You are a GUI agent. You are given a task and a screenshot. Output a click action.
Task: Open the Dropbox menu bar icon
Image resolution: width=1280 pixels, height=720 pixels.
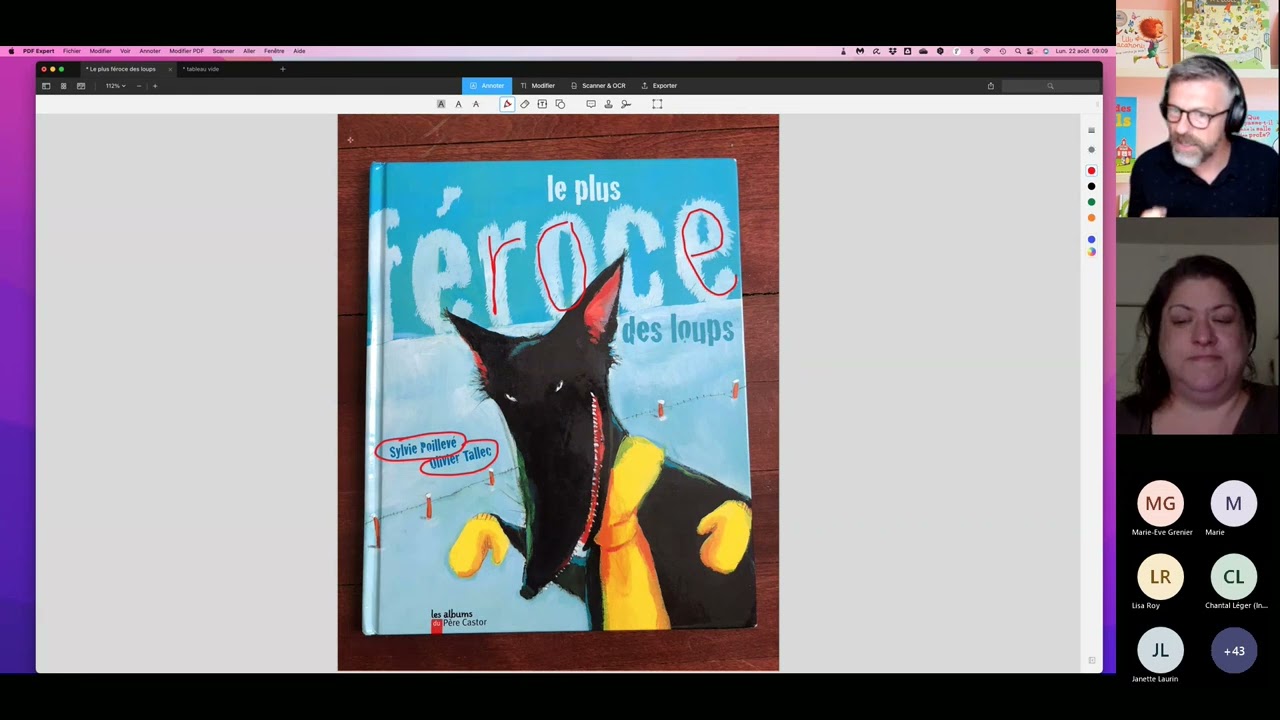[x=892, y=51]
